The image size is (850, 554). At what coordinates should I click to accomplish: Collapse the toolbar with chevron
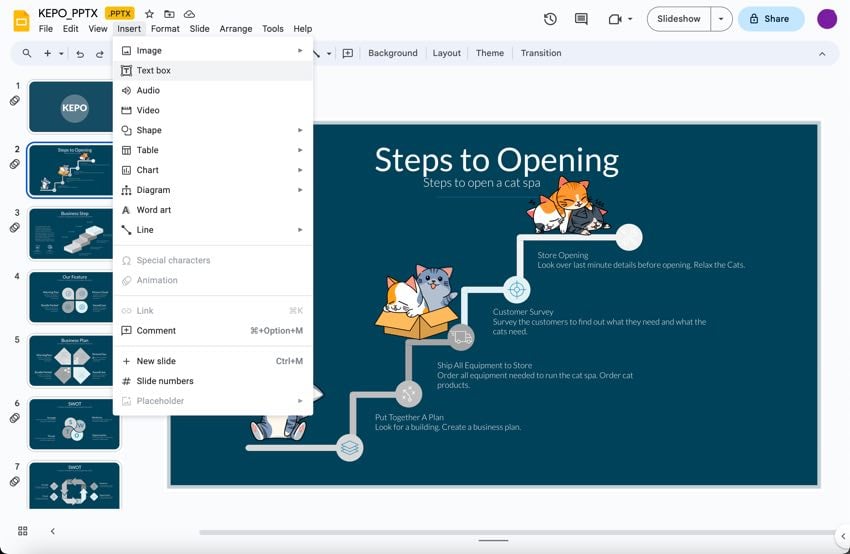point(822,54)
